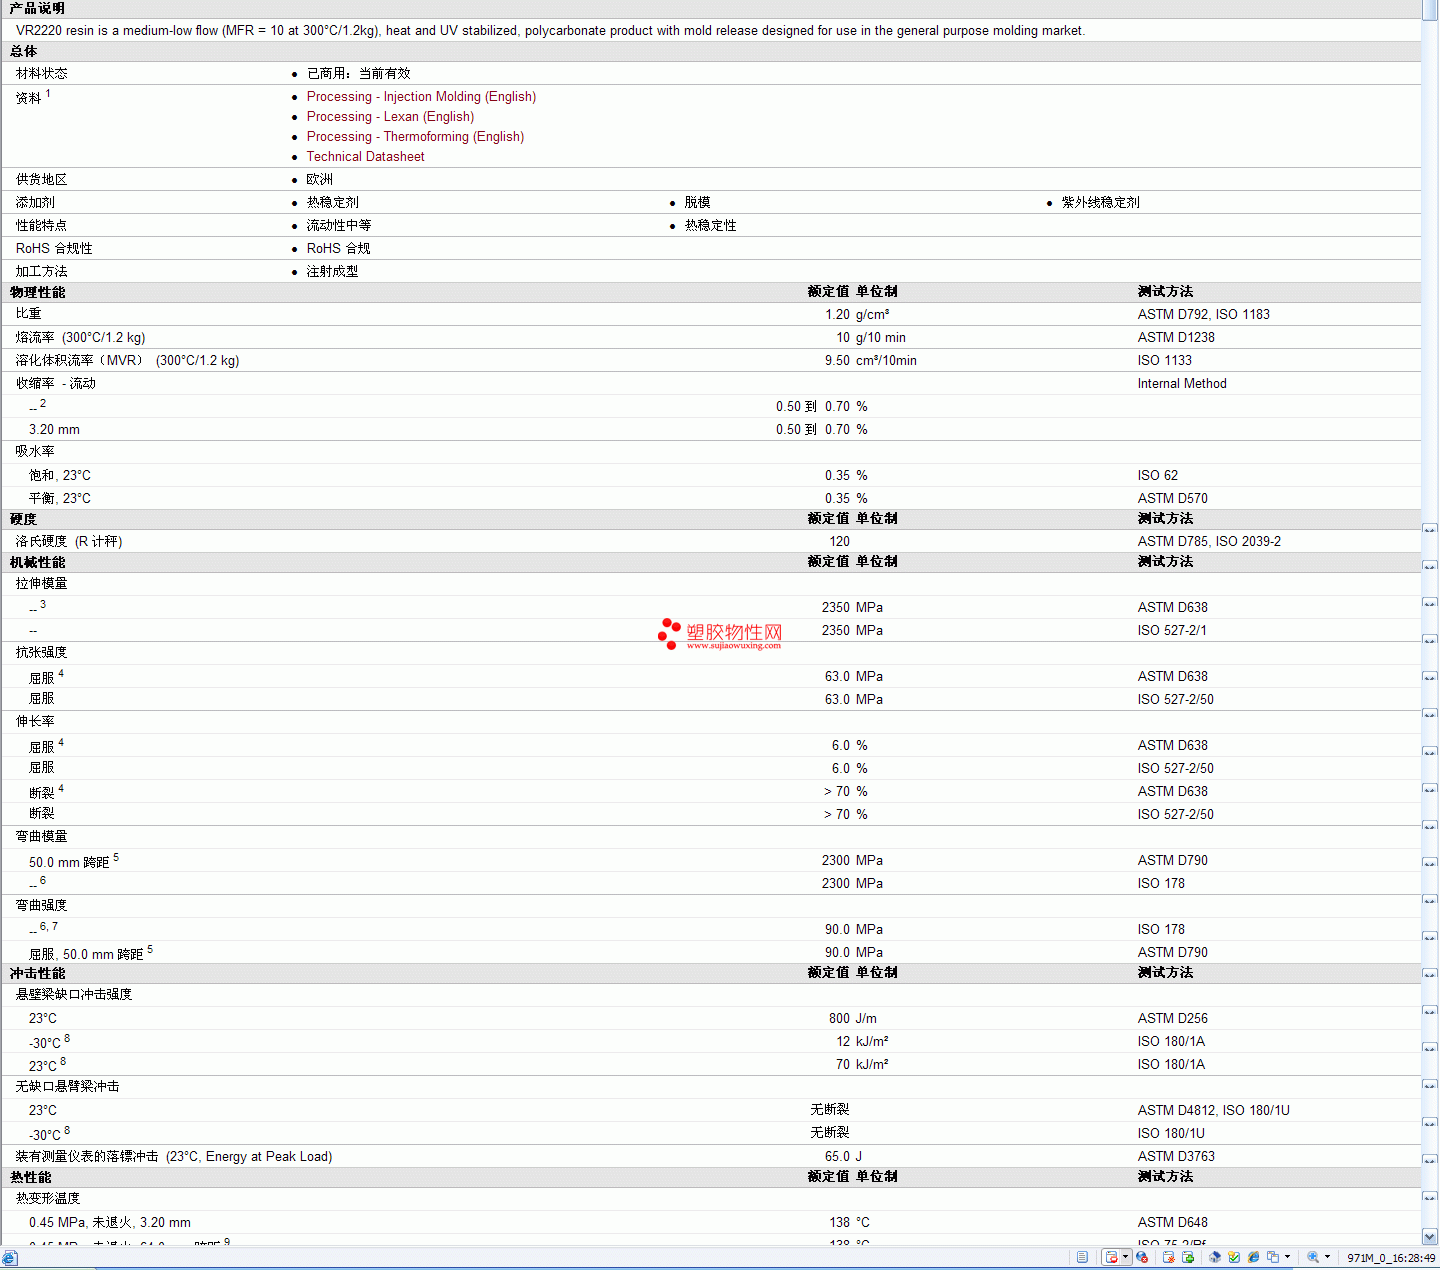Click the 12 kJ/m² impact value

coord(862,1042)
